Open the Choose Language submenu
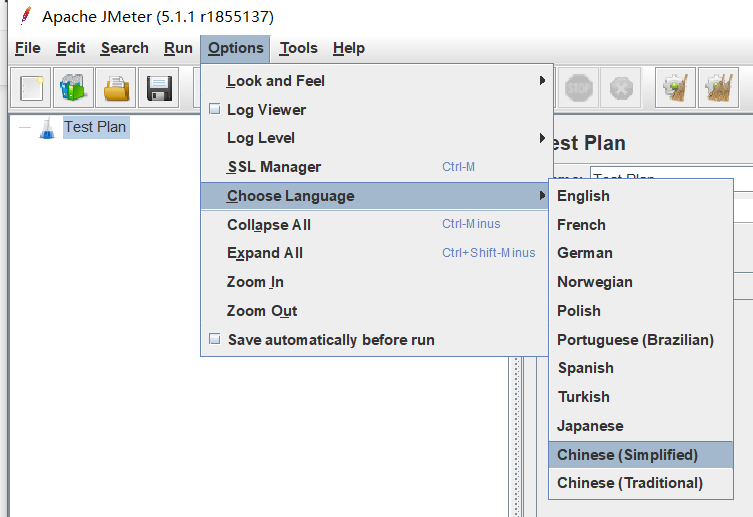Viewport: 753px width, 517px height. coord(375,196)
